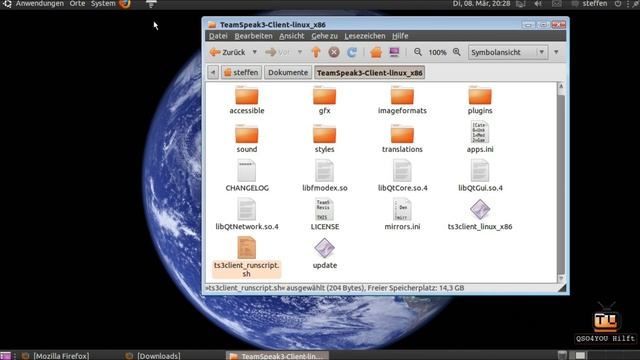Viewport: 640px width, 360px height.
Task: Open back history dropdown arrow
Action: click(254, 52)
